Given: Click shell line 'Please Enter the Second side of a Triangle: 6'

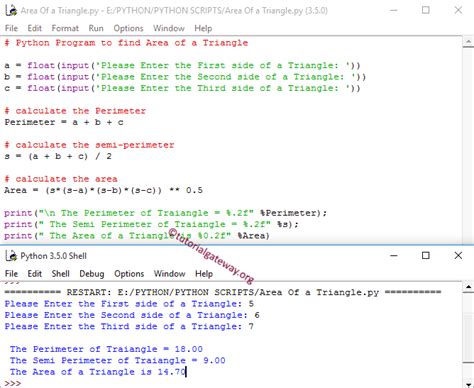Looking at the screenshot, I should coord(132,315).
